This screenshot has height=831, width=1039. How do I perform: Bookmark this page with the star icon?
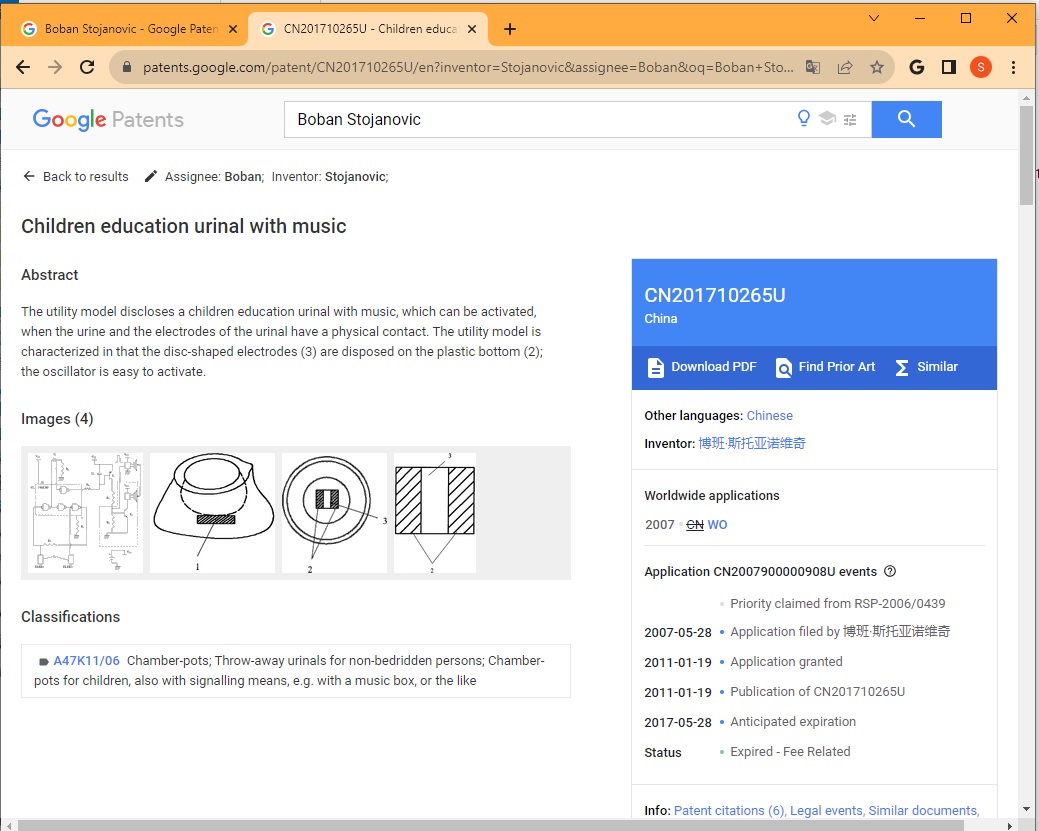[x=877, y=67]
